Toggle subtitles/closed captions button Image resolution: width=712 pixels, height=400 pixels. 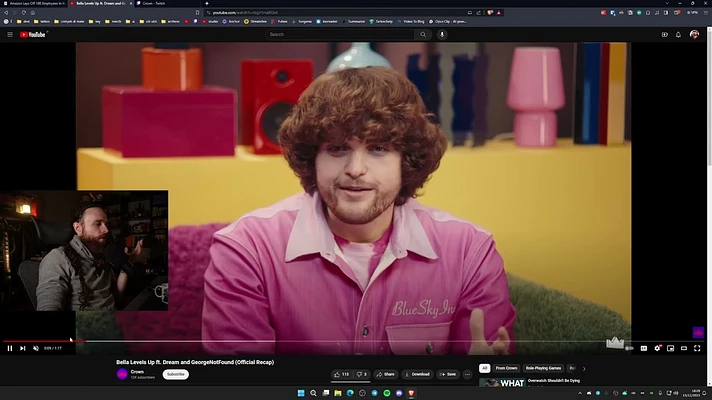point(643,348)
